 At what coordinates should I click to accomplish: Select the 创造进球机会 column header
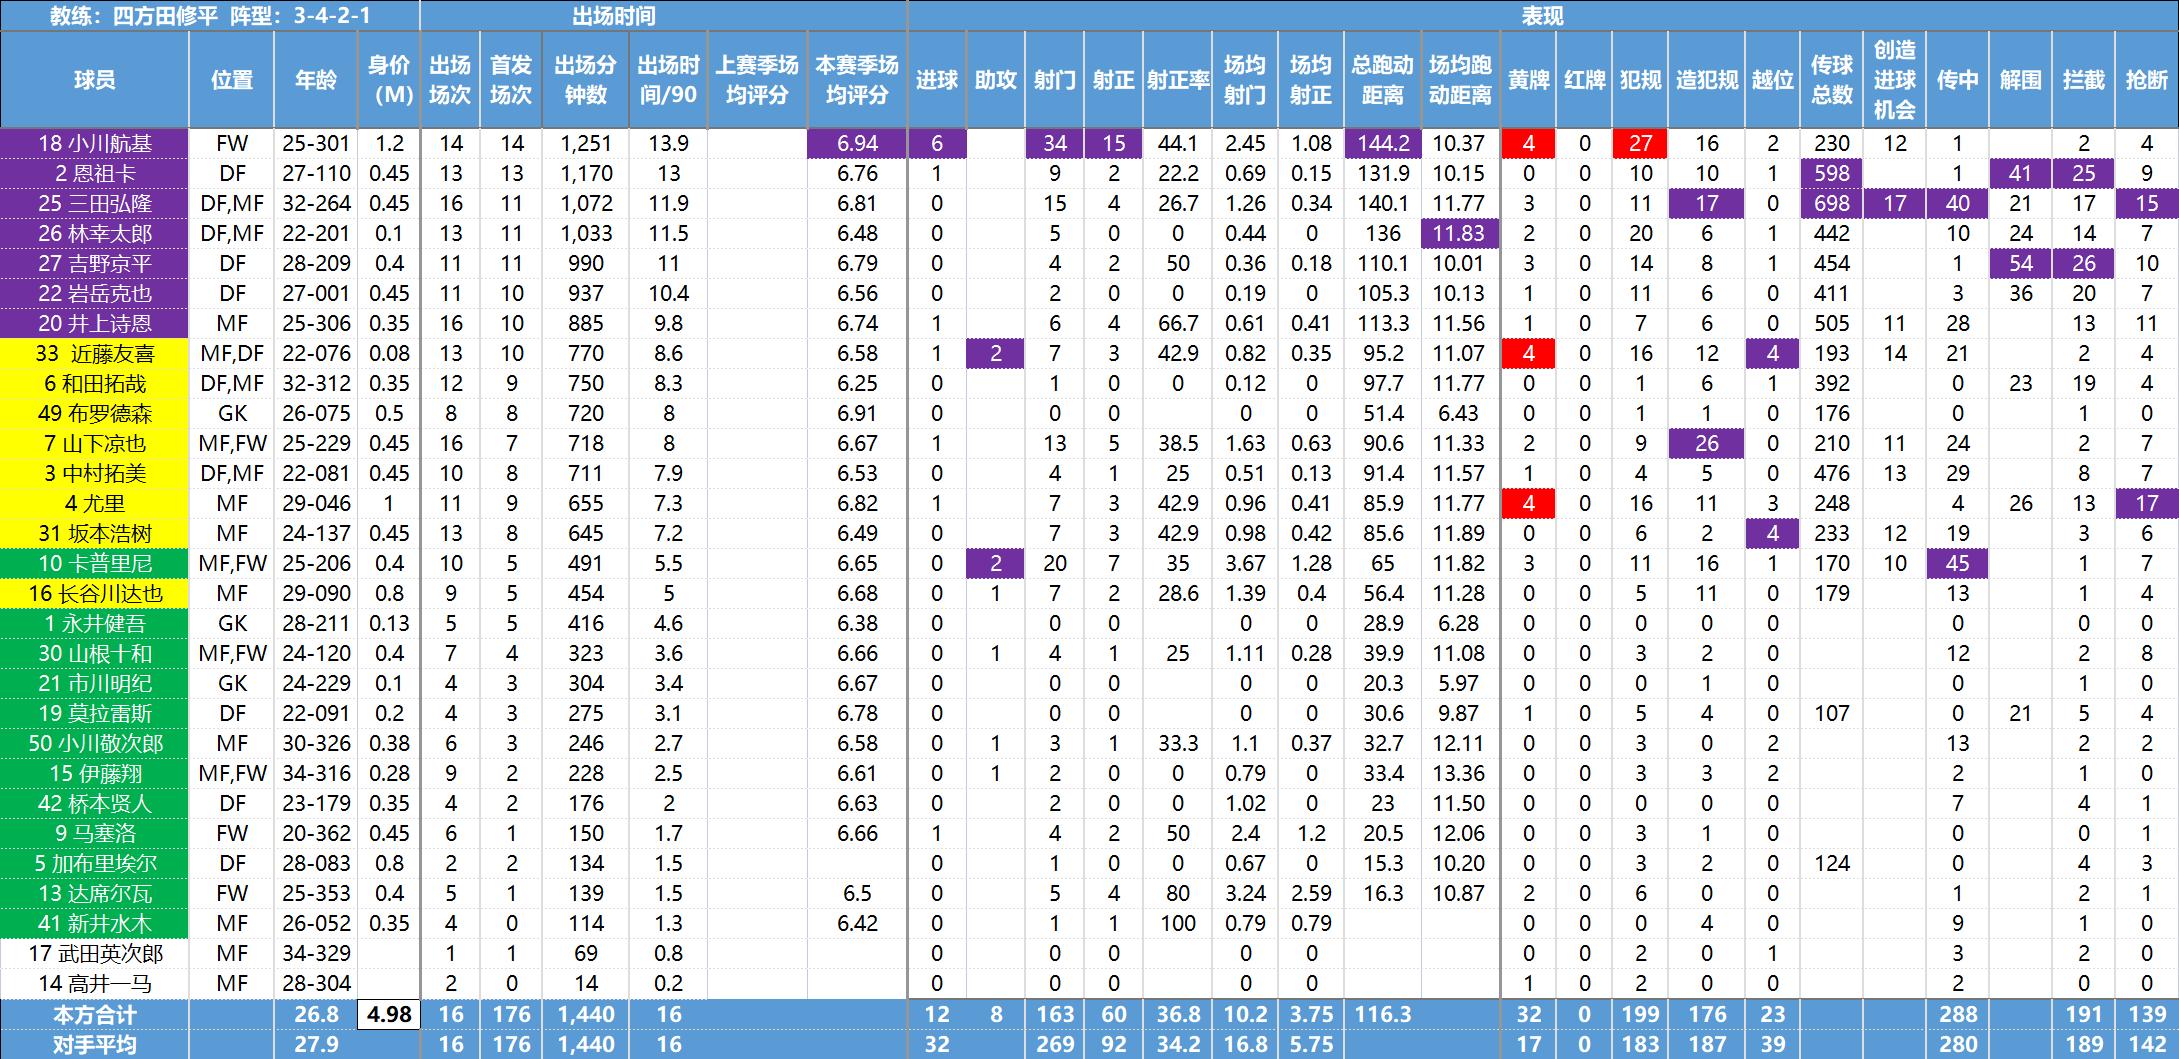[1895, 80]
